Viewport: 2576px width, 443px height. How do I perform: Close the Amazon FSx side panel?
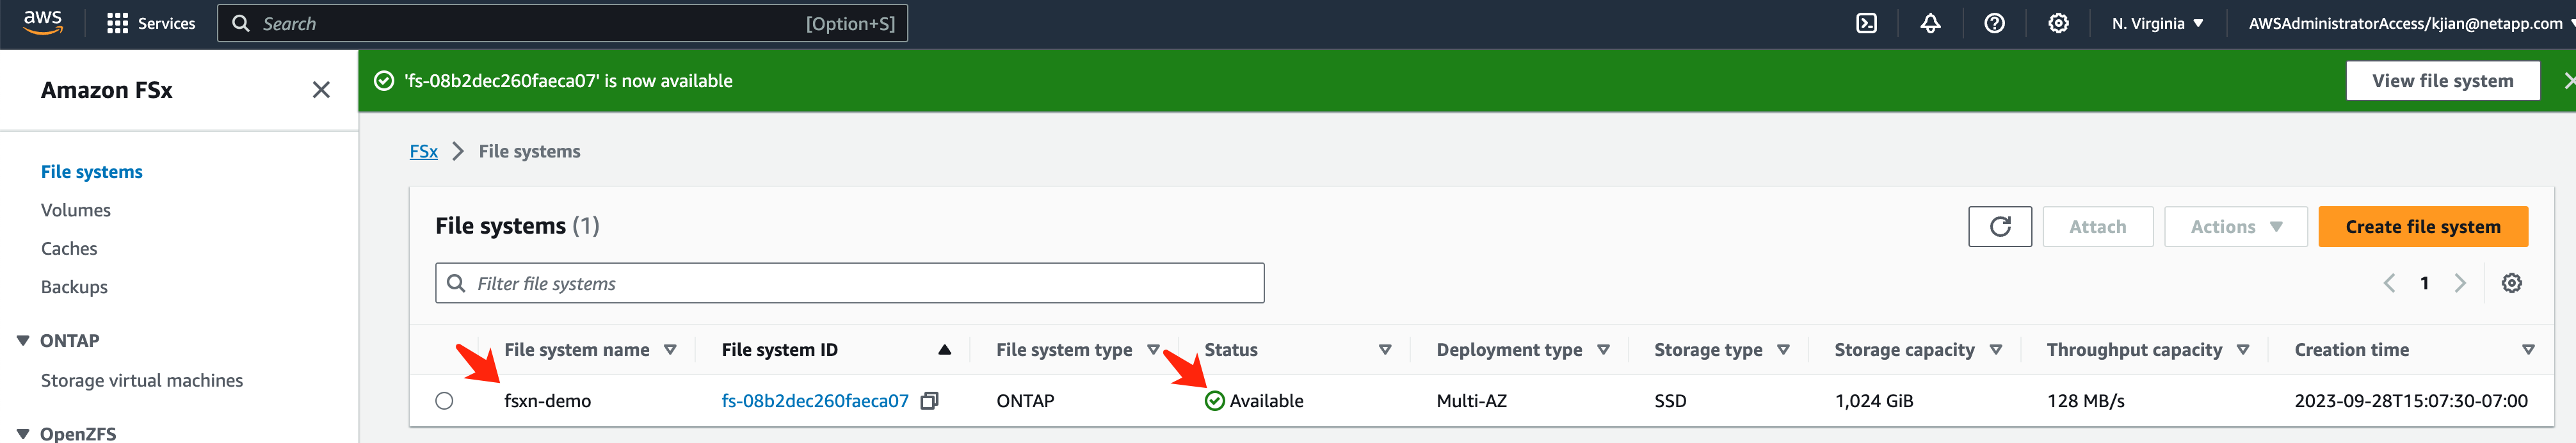pos(321,90)
